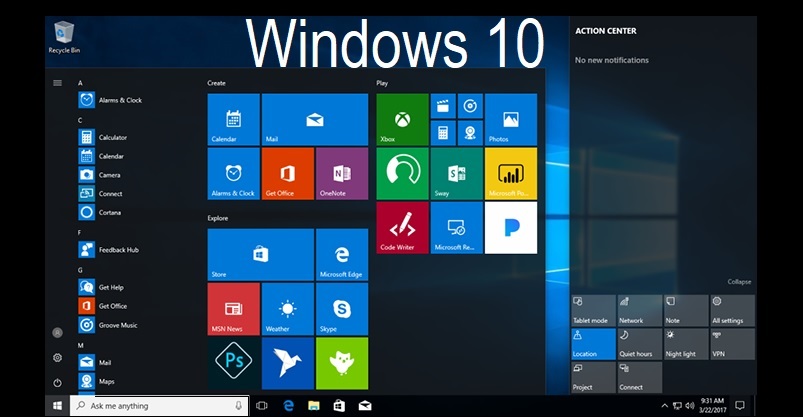Screen dimensions: 803x417
Task: Click the Power icon in Start sidebar
Action: click(x=57, y=383)
